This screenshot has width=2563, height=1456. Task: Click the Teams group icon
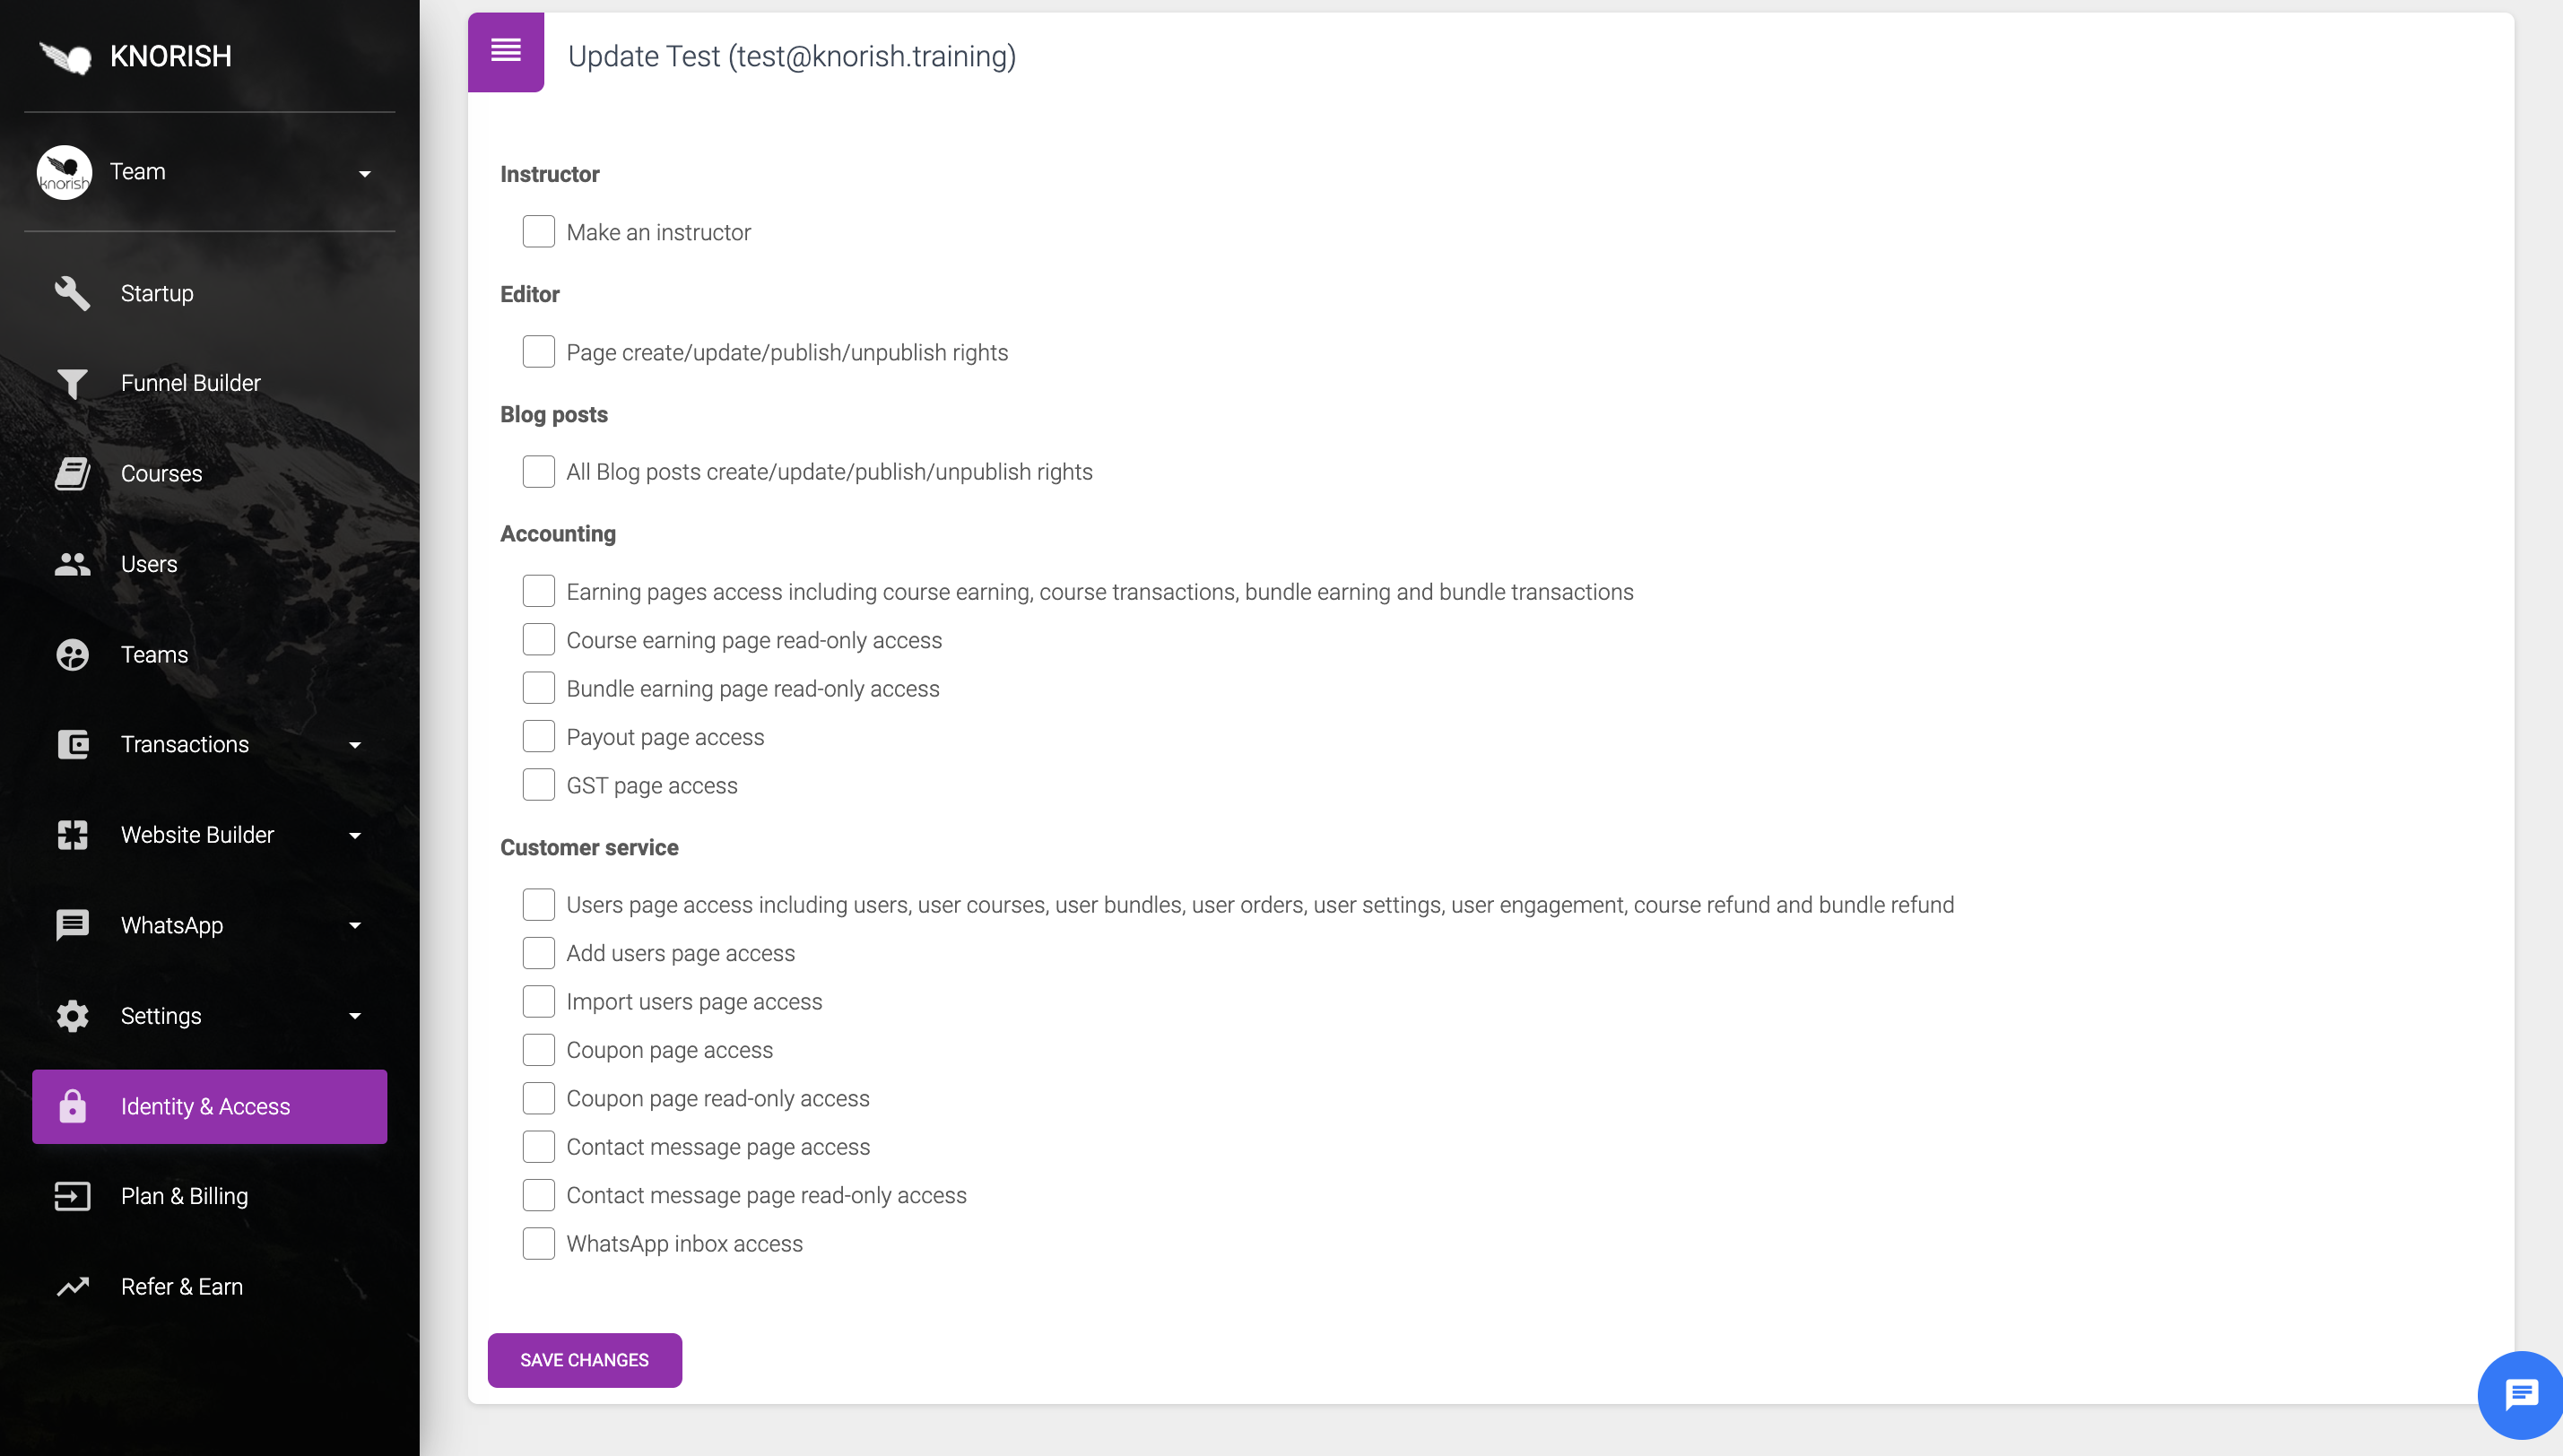(72, 654)
